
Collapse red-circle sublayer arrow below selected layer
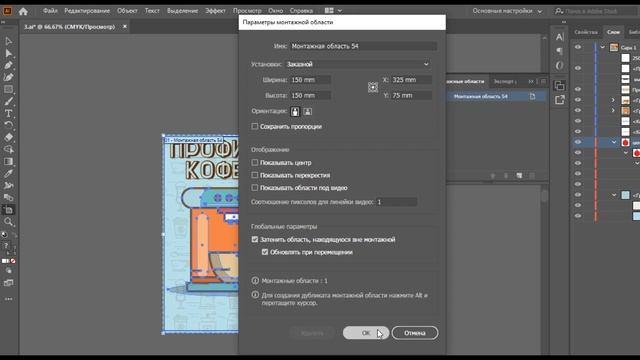coord(627,153)
